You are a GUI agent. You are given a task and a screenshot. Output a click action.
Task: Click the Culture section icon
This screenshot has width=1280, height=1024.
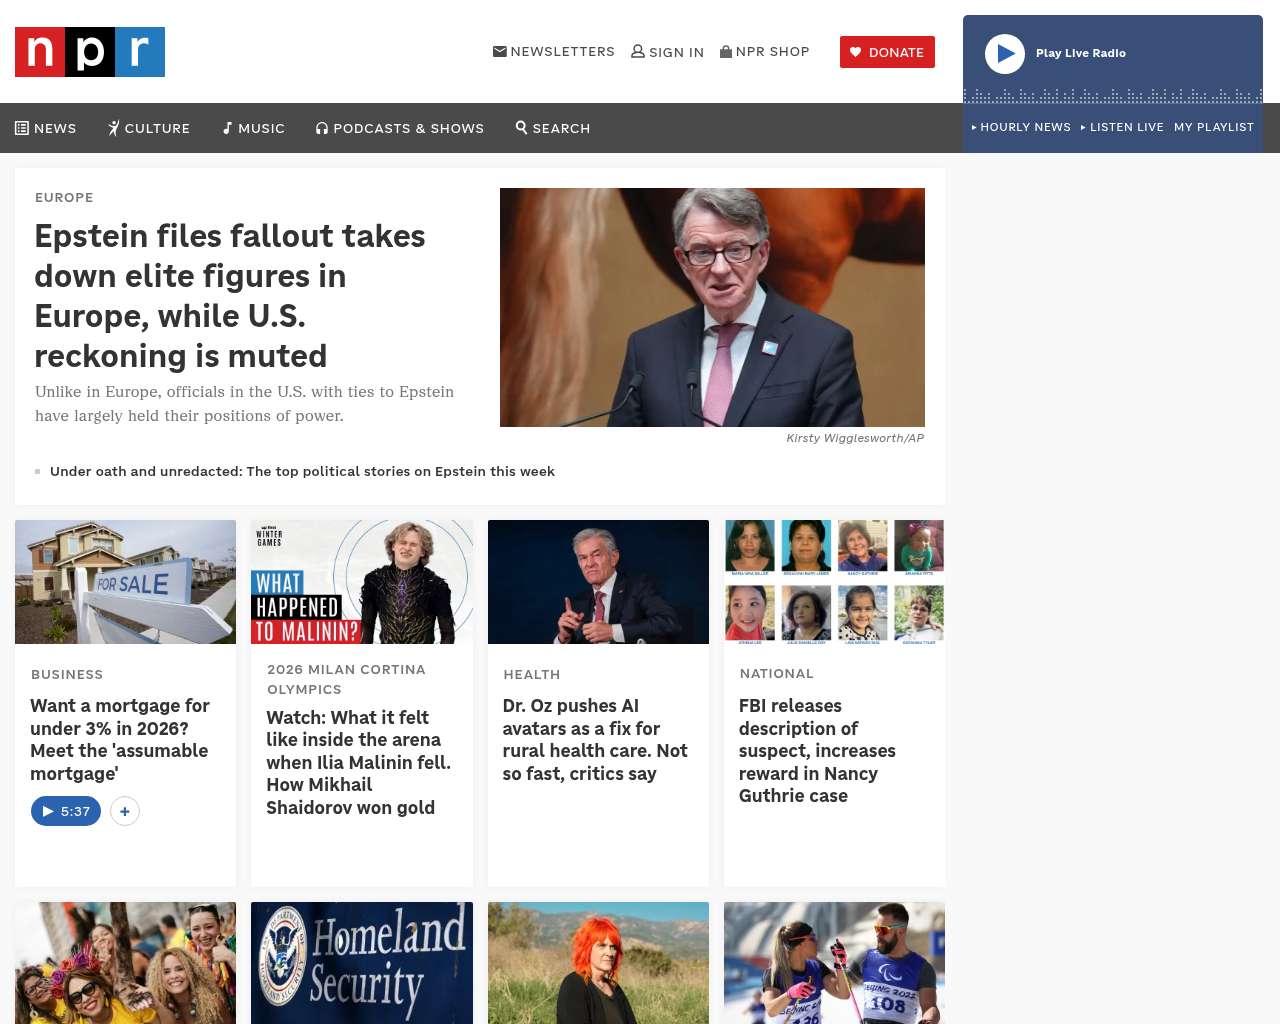(114, 128)
